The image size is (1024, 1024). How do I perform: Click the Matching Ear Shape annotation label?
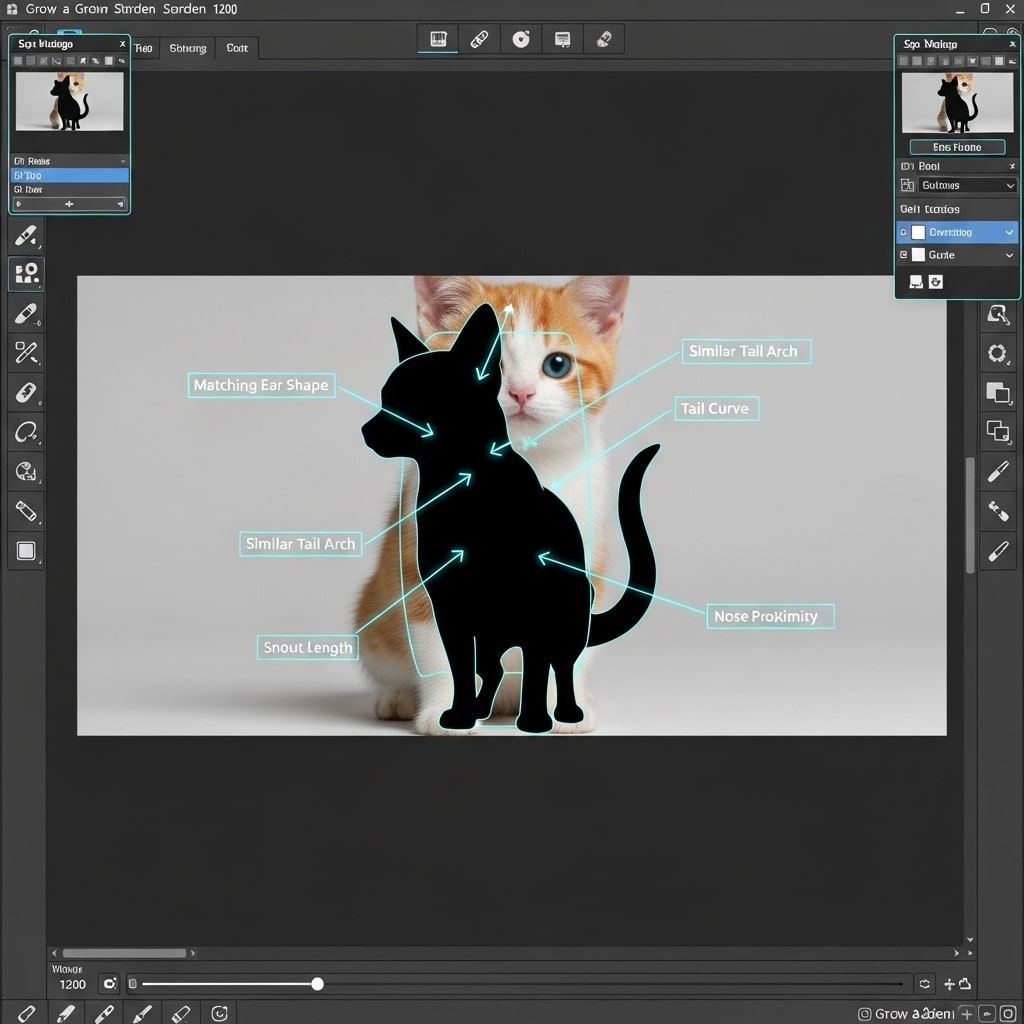point(261,385)
